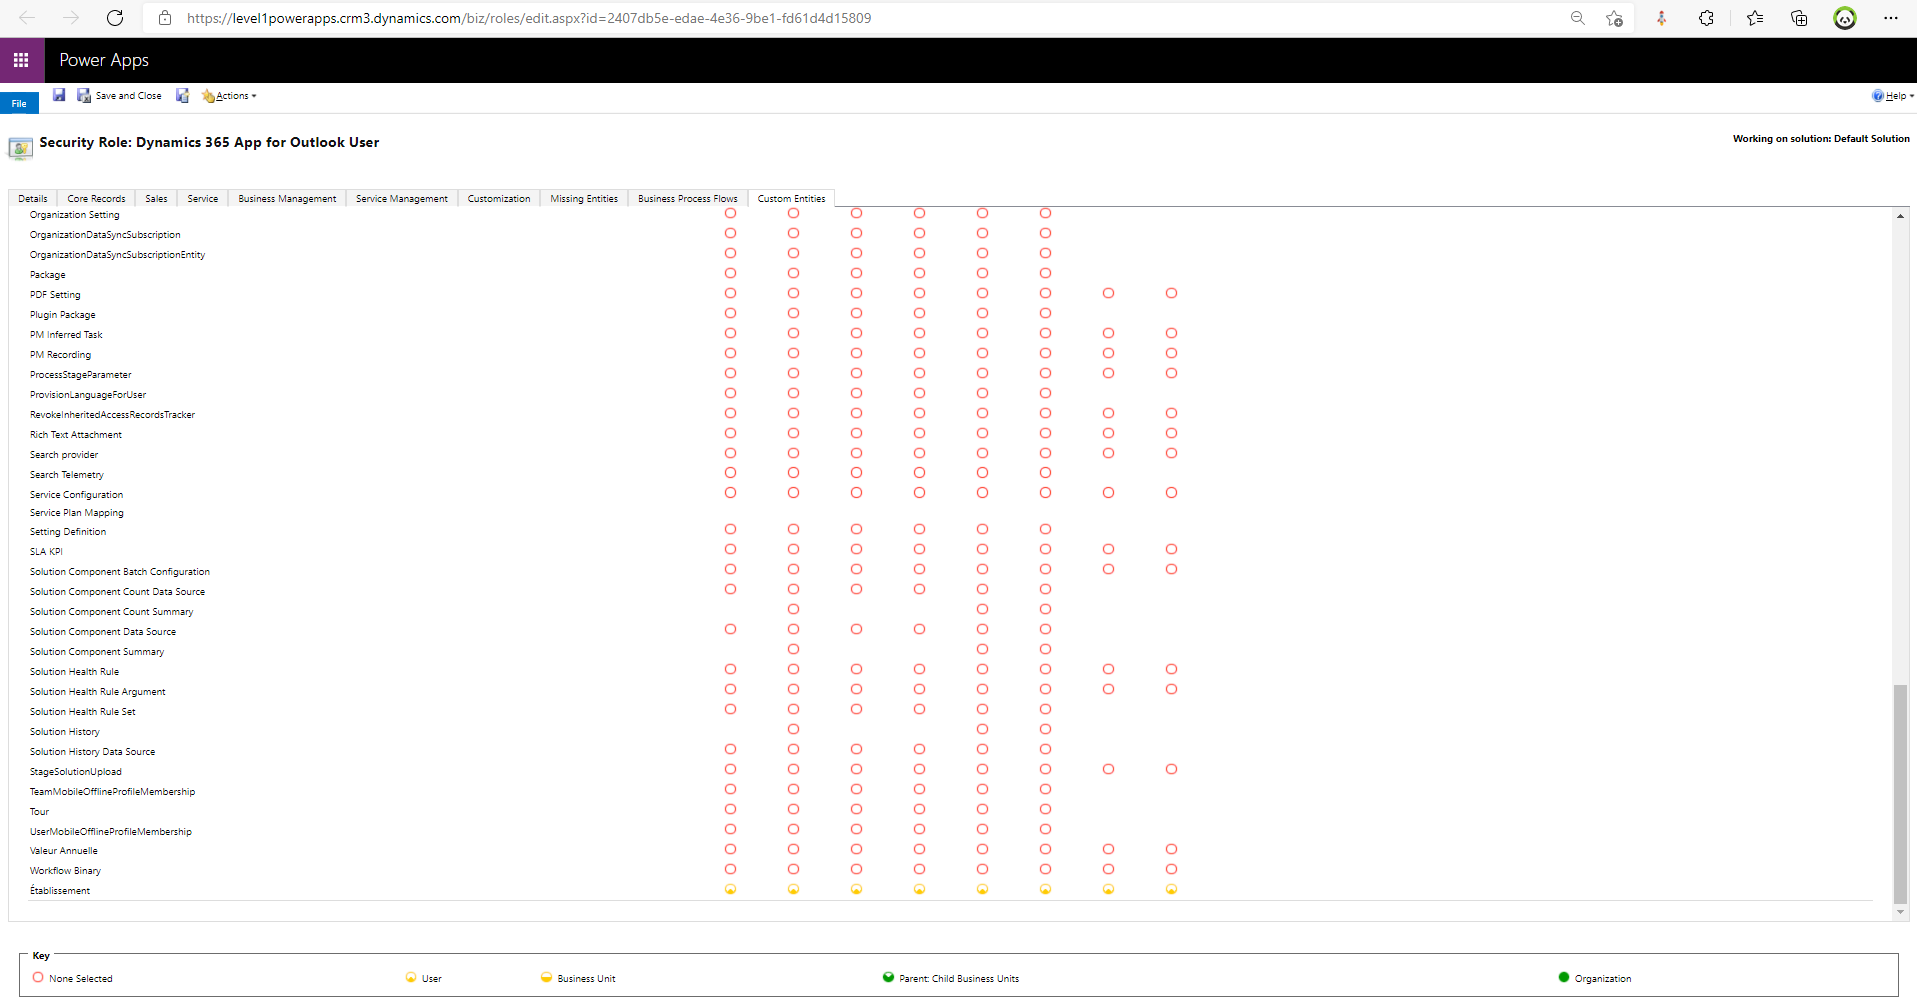Add this page to favorites star icon

pos(1614,18)
